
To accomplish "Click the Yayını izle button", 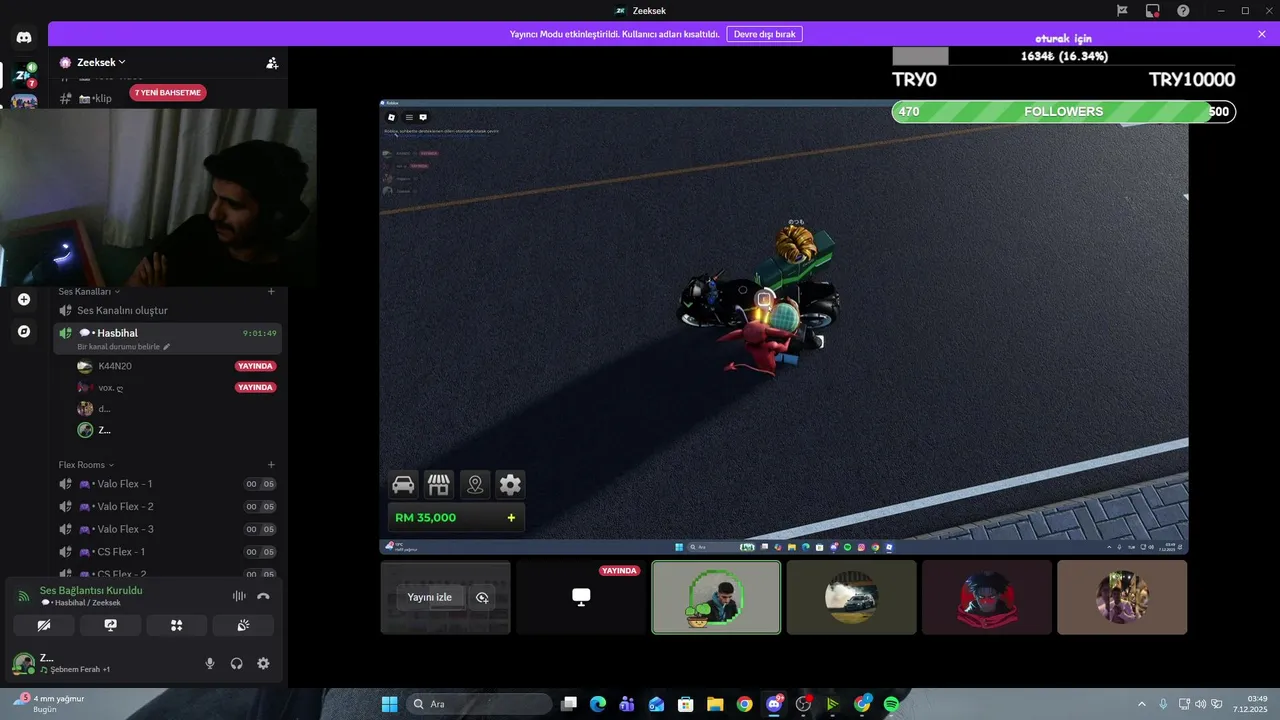I will [429, 597].
